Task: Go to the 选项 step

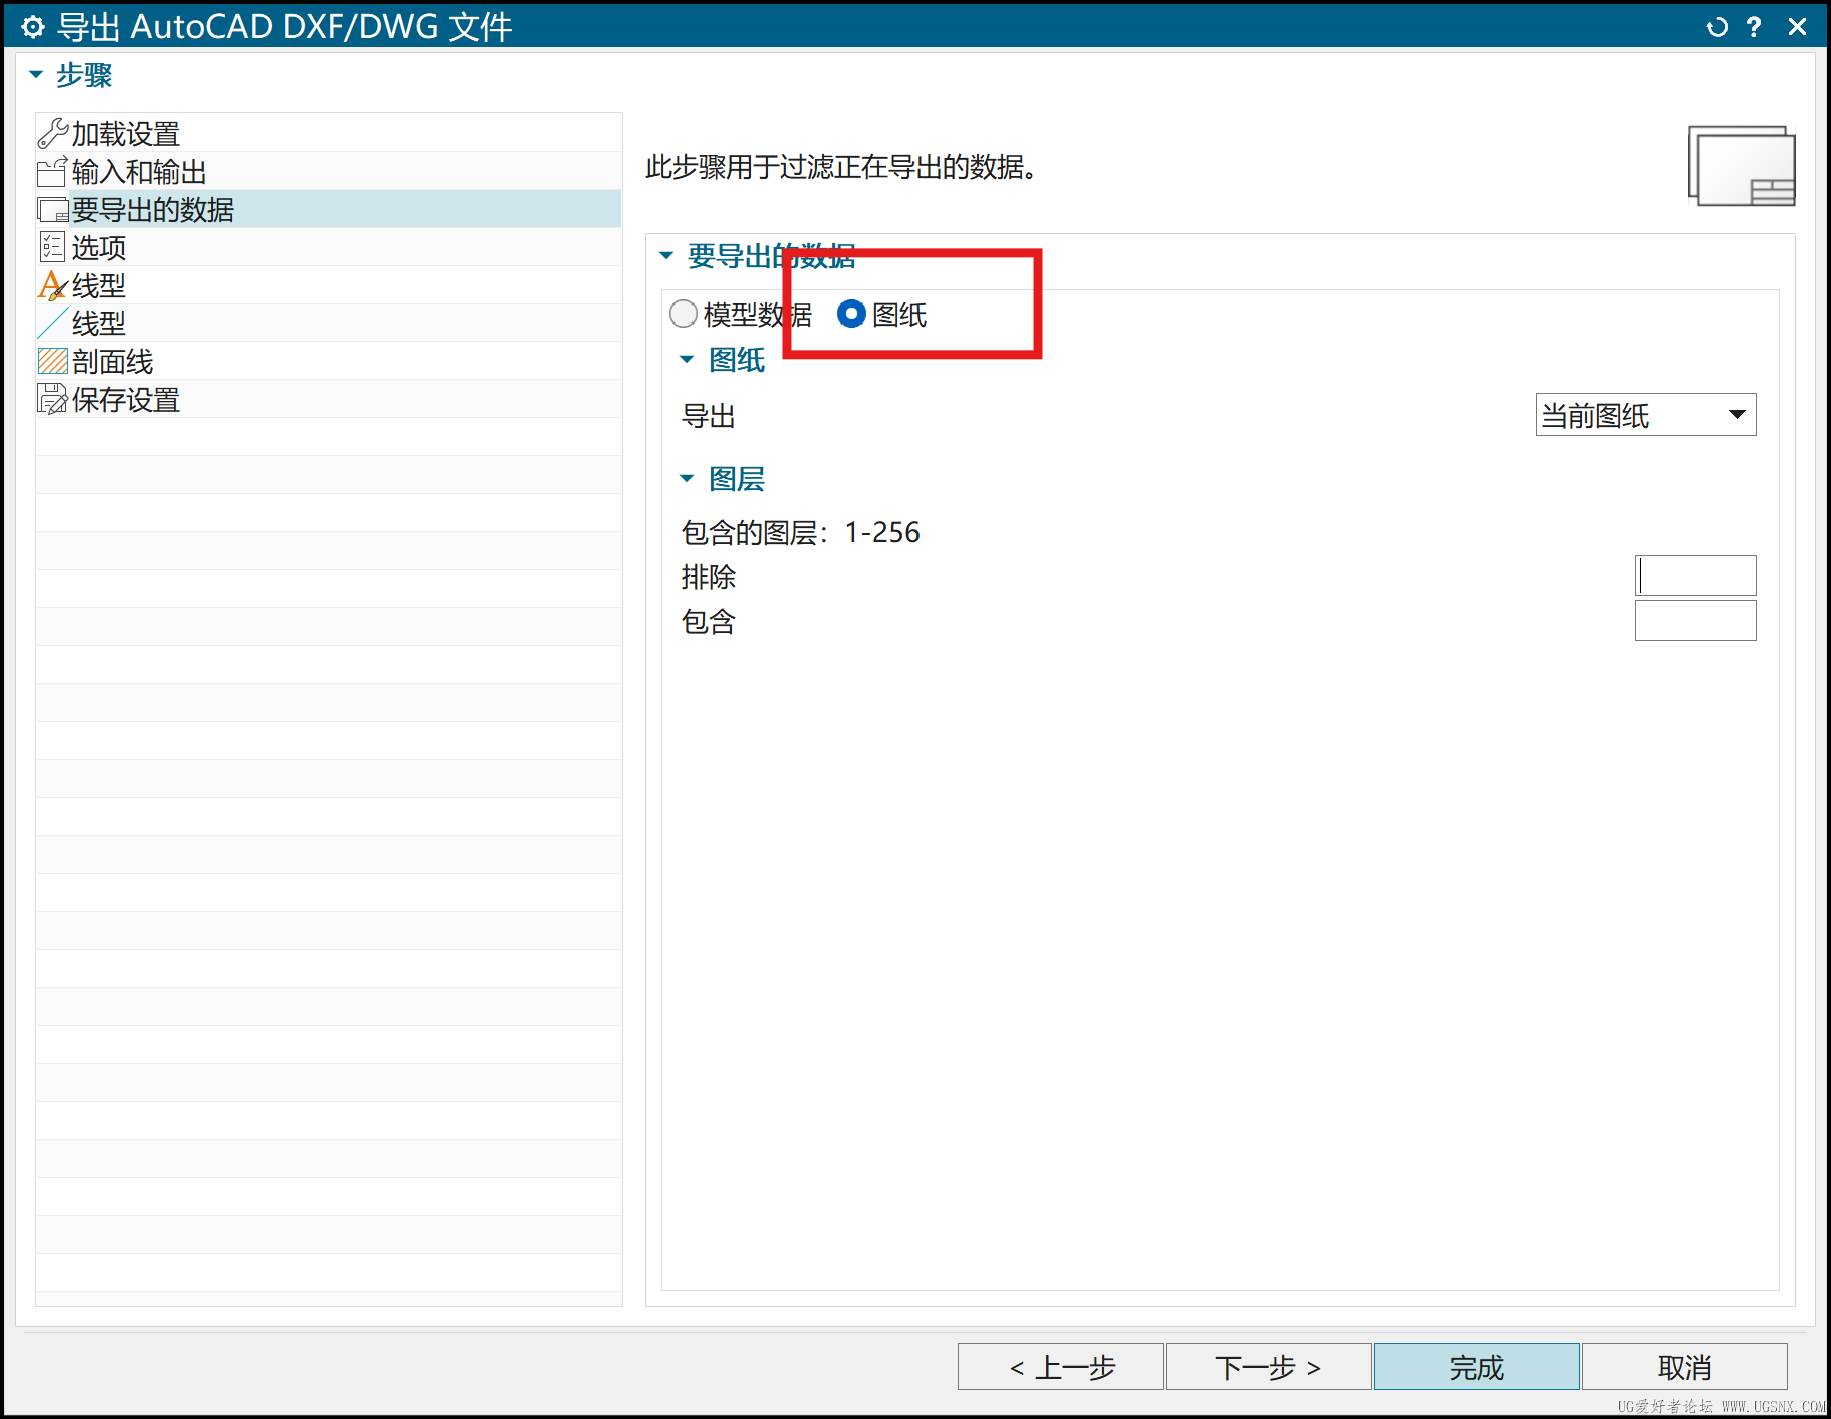Action: coord(328,247)
